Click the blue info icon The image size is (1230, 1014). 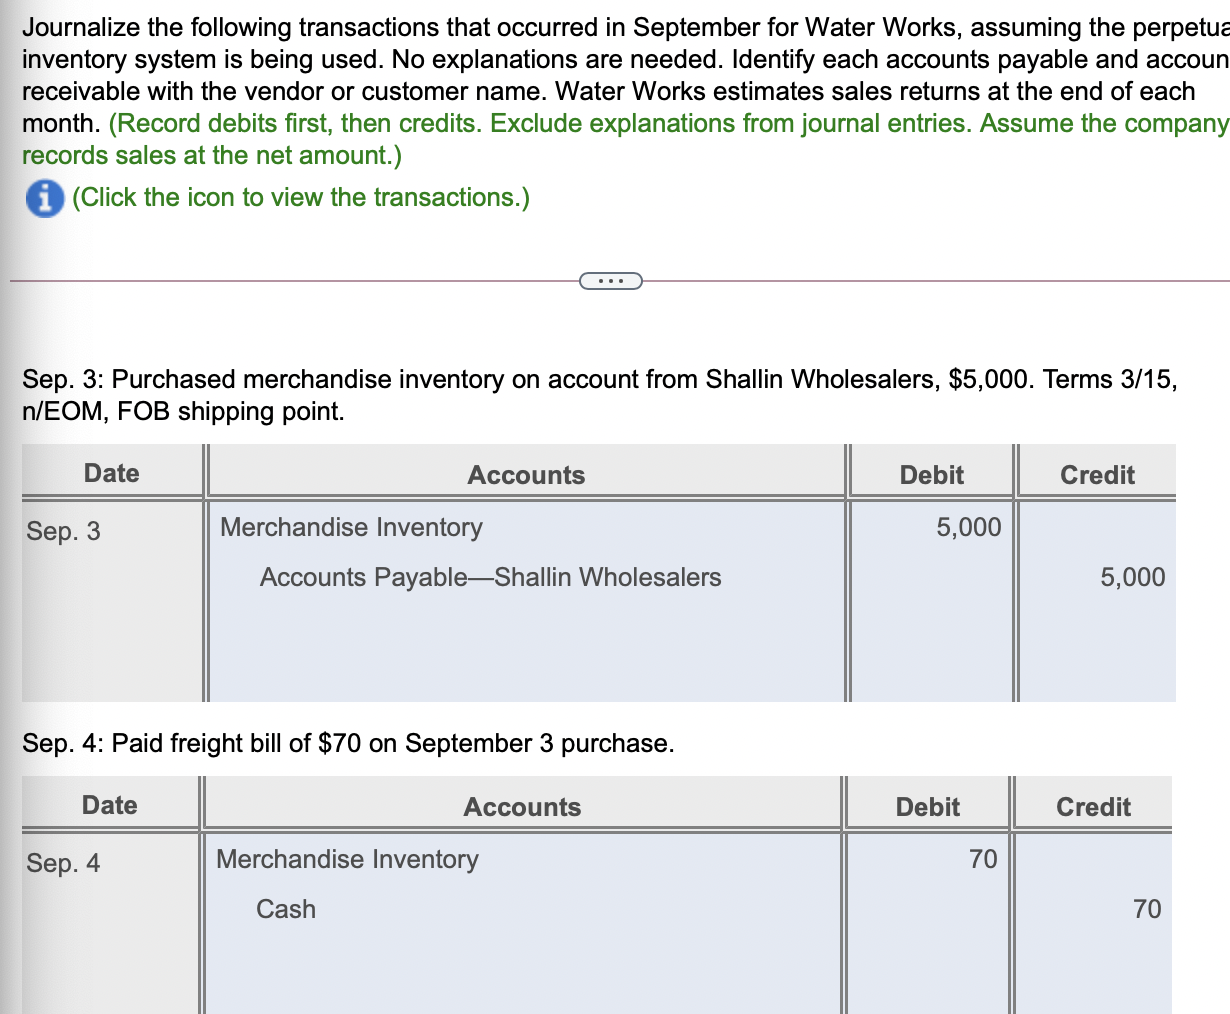(43, 198)
